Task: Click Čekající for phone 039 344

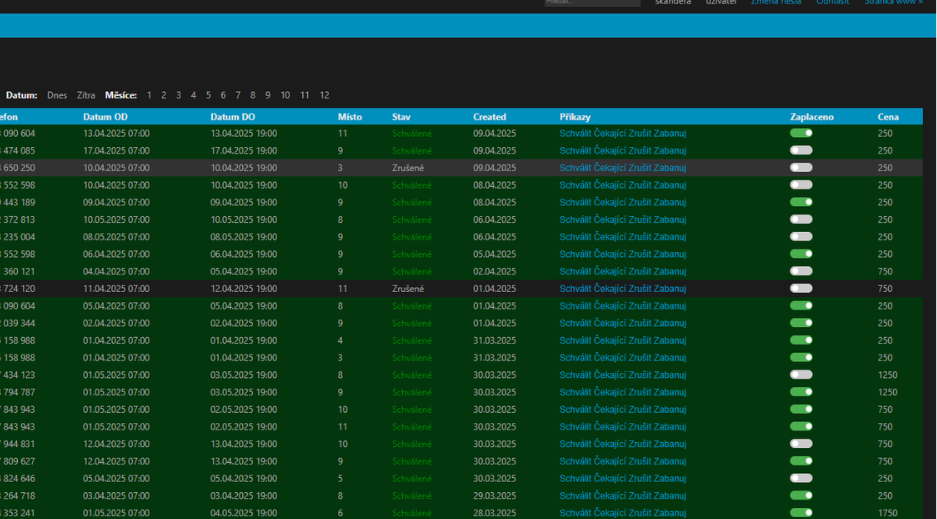Action: 610,323
